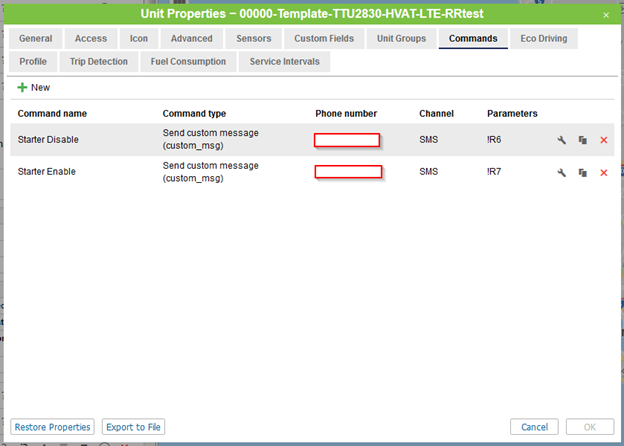Edit Starter Enable with wrench icon
The width and height of the screenshot is (624, 446).
562,173
